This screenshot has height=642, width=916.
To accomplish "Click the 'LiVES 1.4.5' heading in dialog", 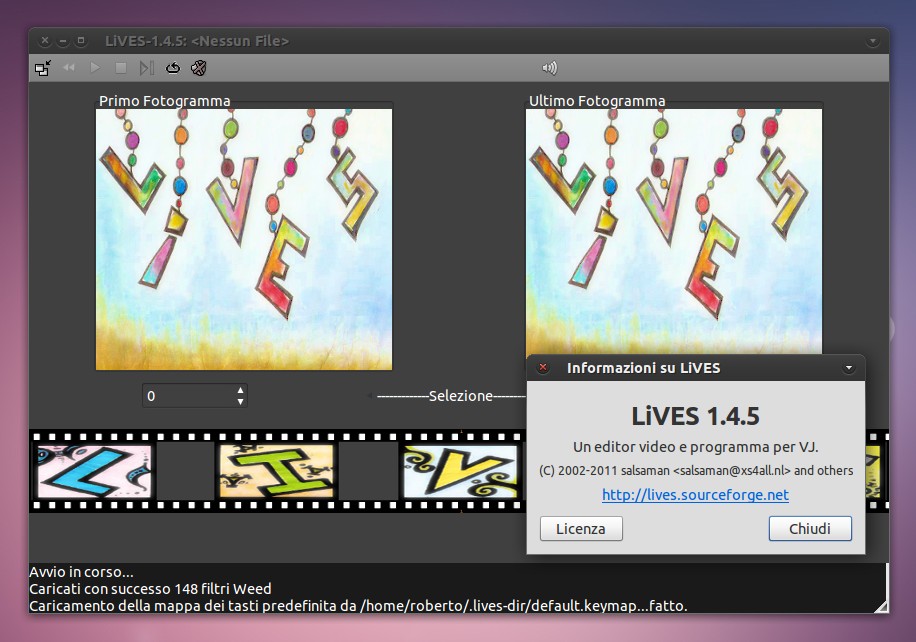I will click(695, 417).
